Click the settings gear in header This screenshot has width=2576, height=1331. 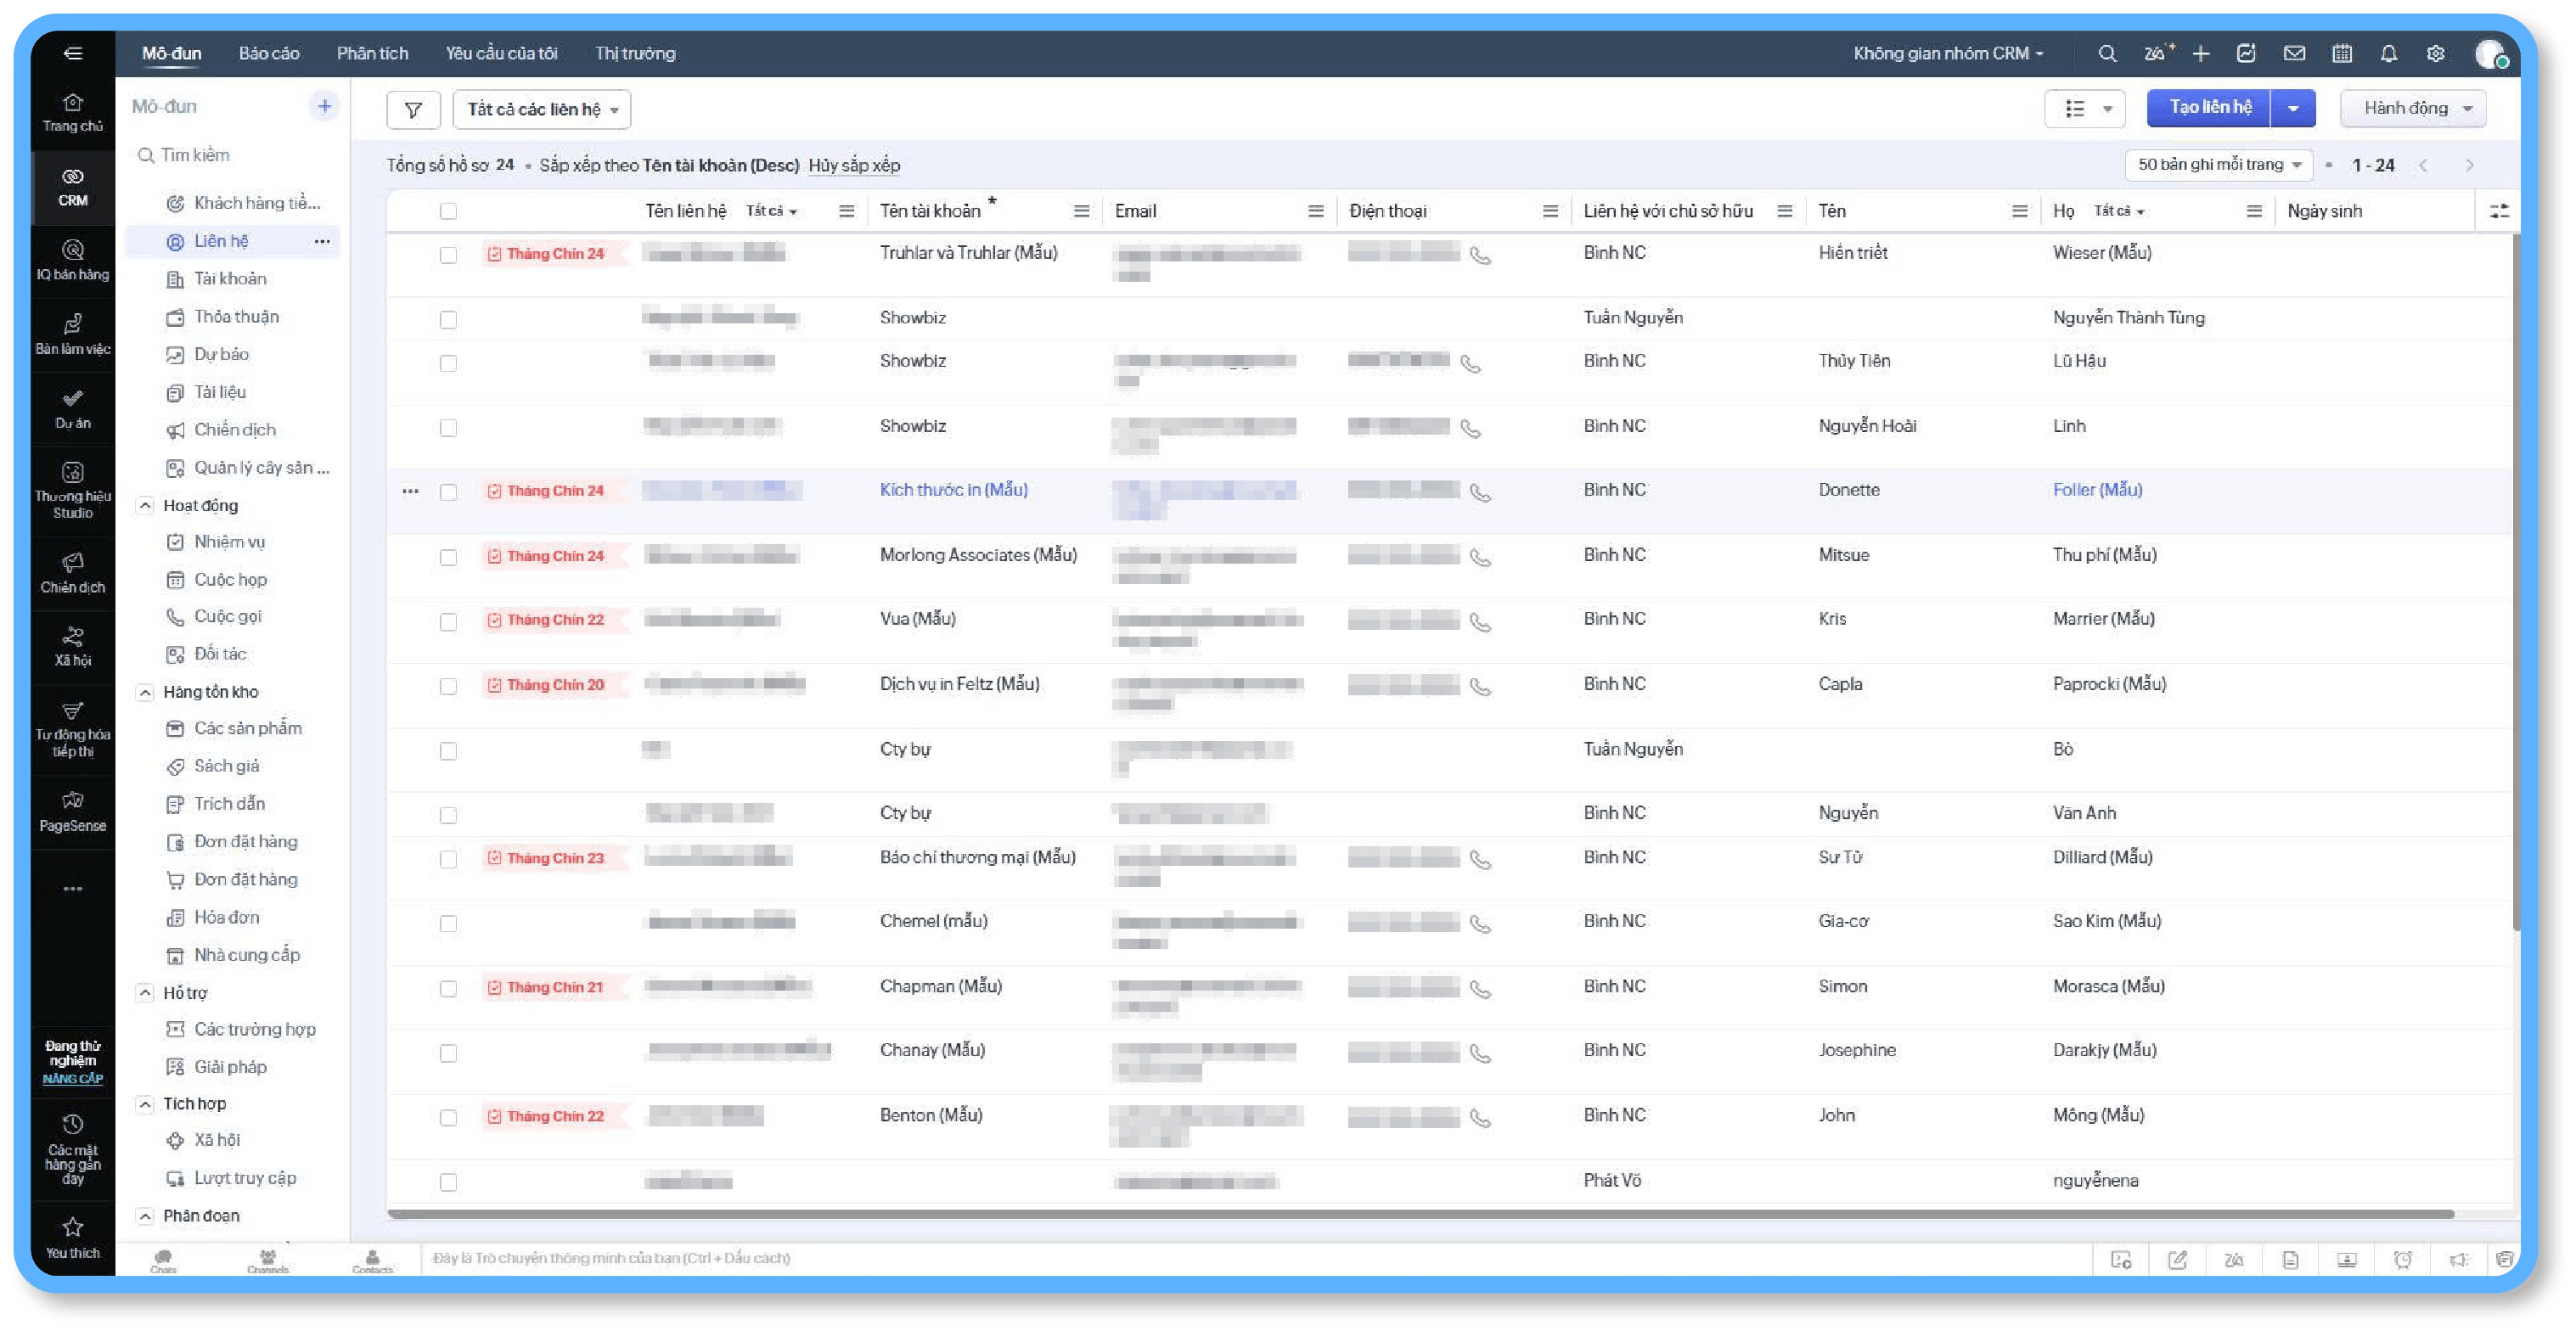click(2435, 54)
